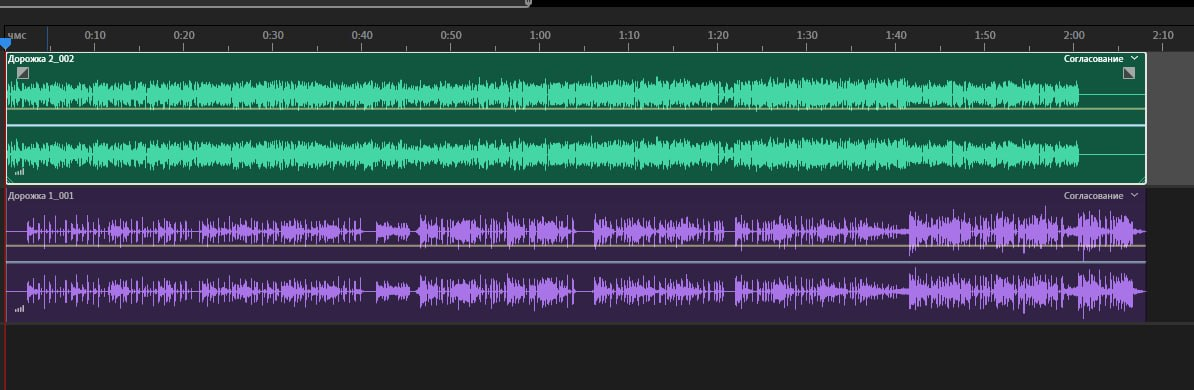Click the fade-in handle on Дорожка 2_002

coord(23,73)
